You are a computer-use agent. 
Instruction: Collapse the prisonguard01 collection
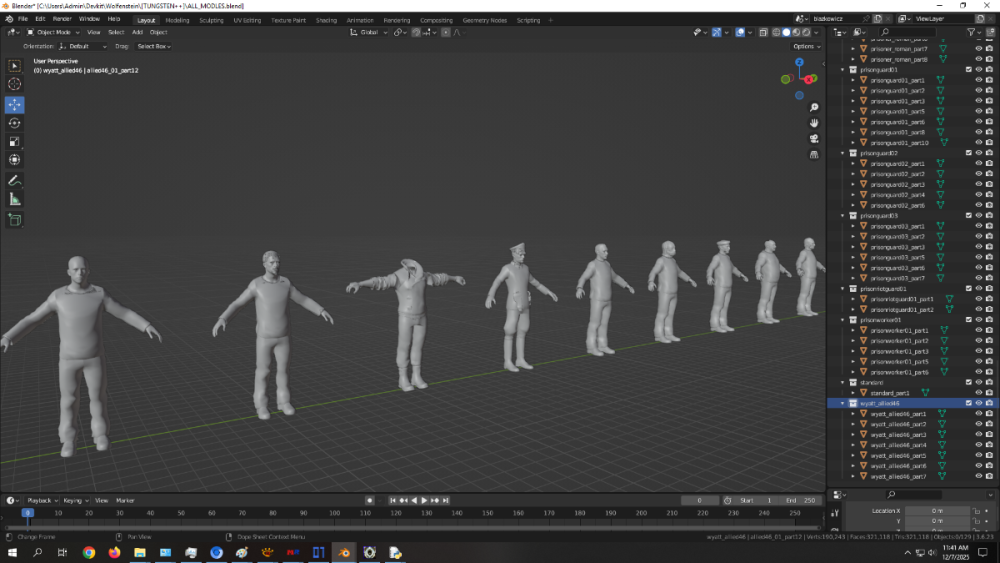click(x=842, y=70)
